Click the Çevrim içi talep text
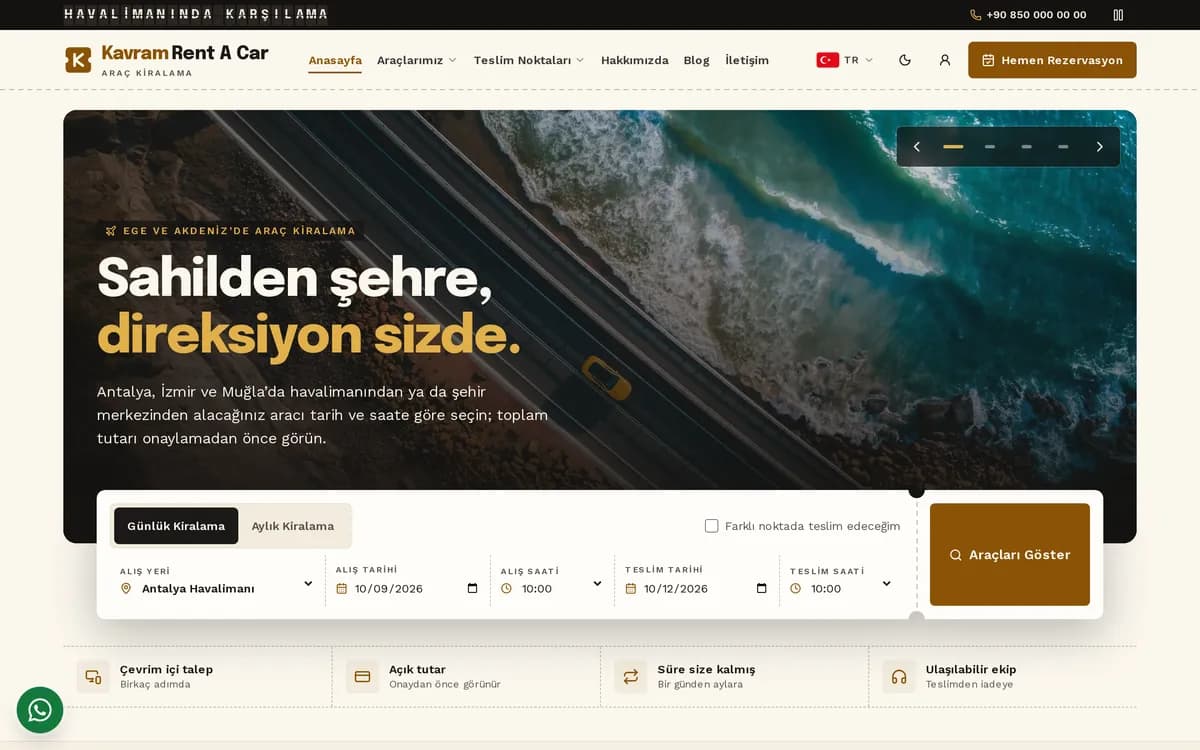The width and height of the screenshot is (1200, 750). tap(166, 670)
